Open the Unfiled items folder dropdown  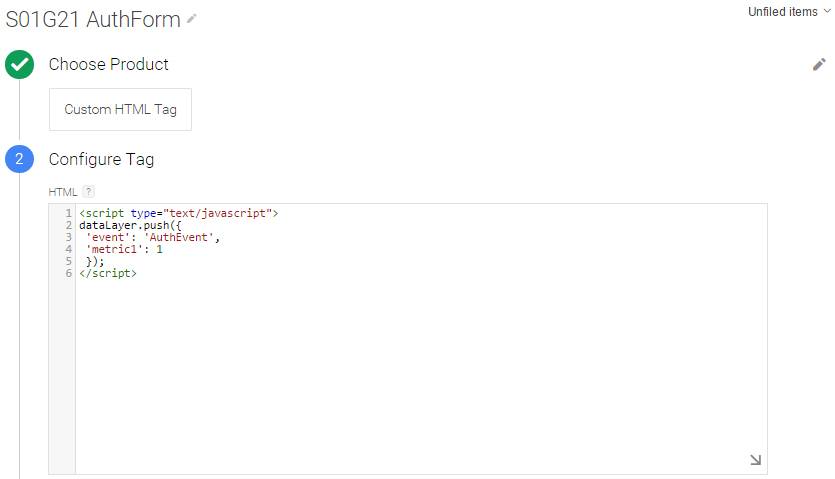point(789,12)
